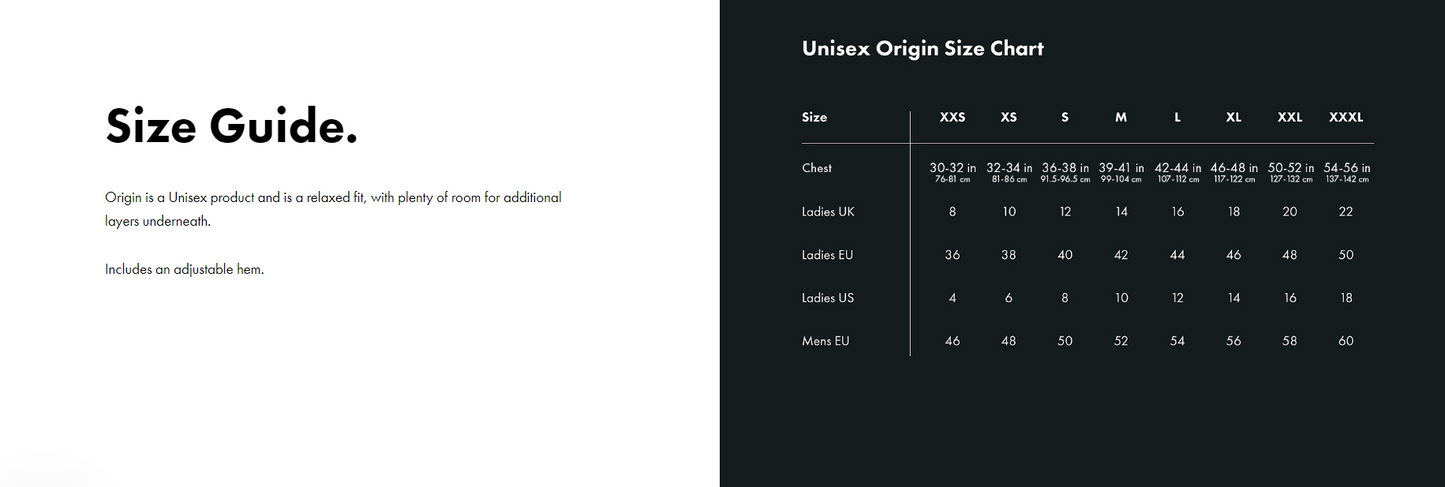The image size is (1445, 487).
Task: Select the XL column header
Action: click(1233, 117)
